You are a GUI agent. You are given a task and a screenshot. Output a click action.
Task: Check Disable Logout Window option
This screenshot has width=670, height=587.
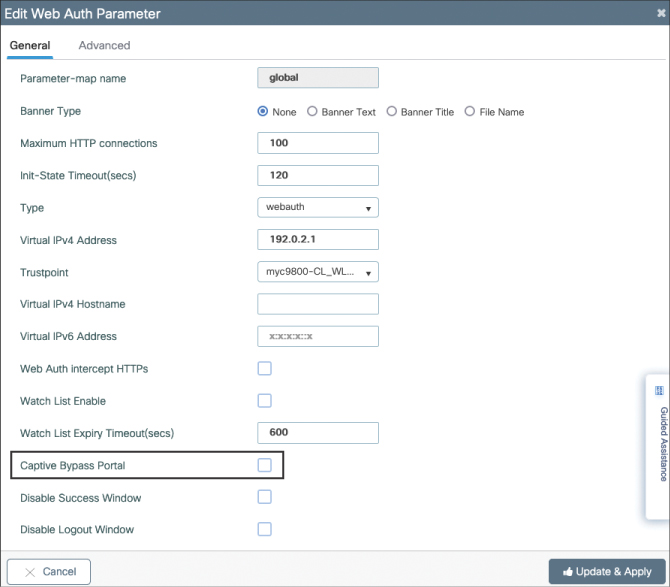click(x=265, y=529)
